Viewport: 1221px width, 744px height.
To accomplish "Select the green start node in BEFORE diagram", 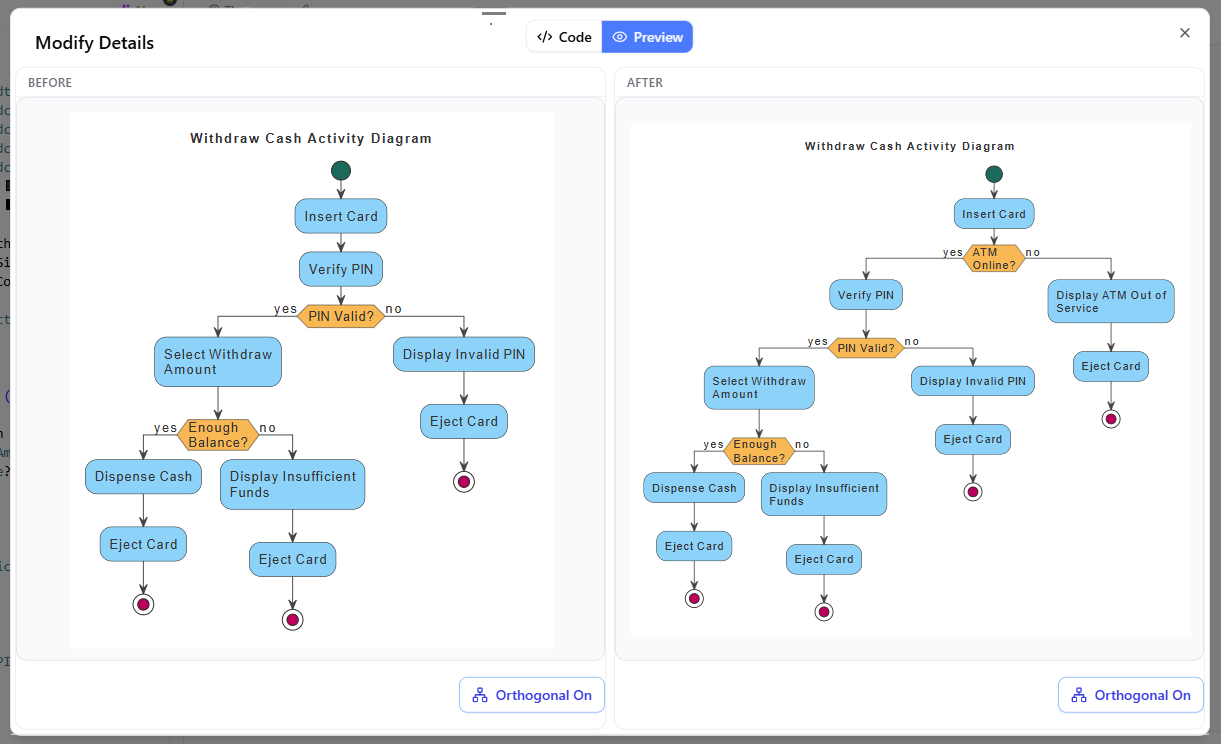I will [x=341, y=170].
